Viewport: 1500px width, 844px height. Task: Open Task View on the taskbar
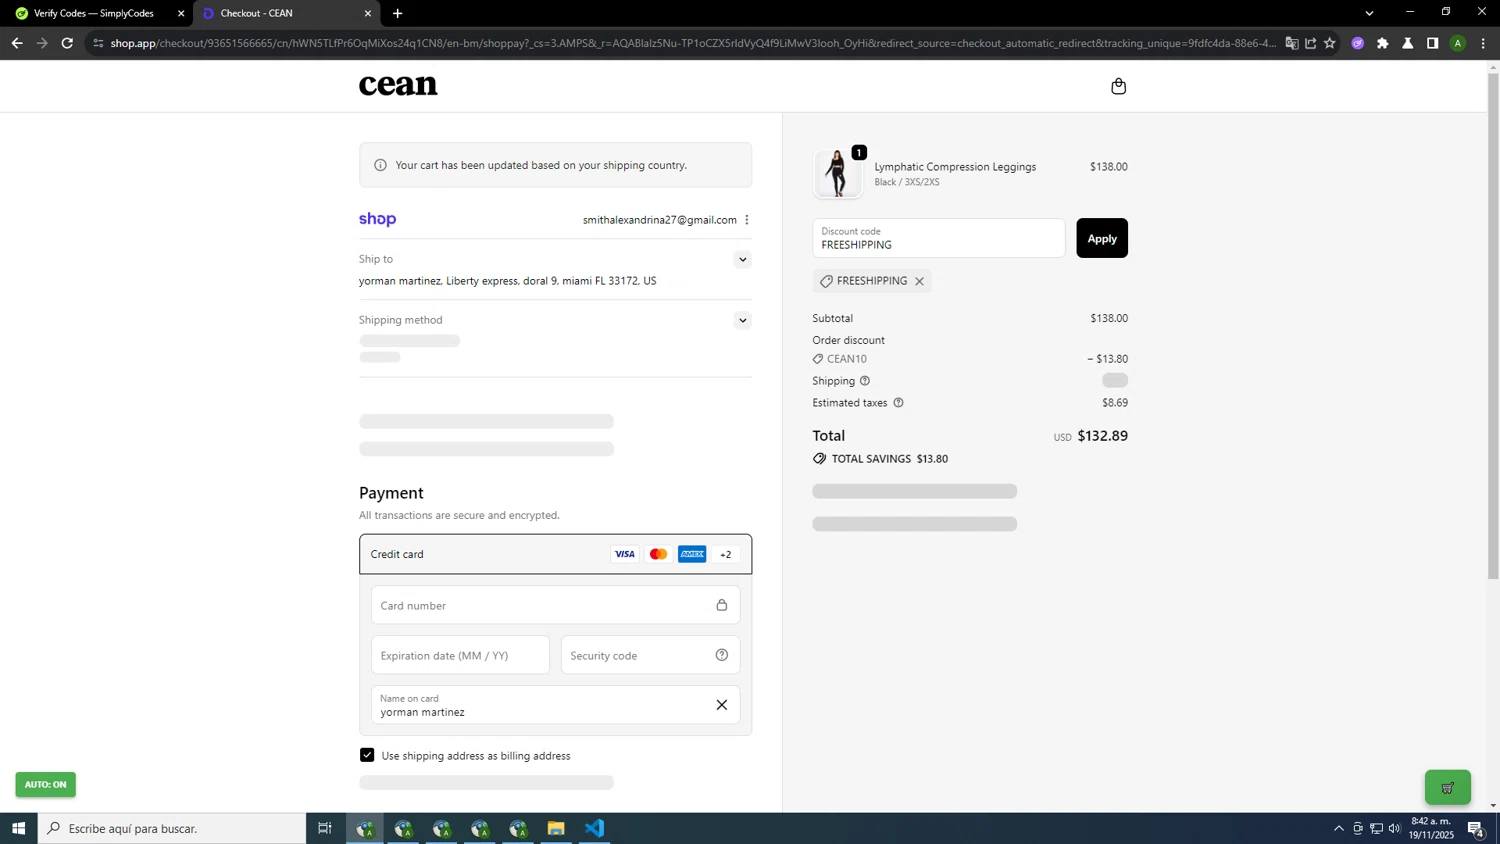(x=325, y=828)
